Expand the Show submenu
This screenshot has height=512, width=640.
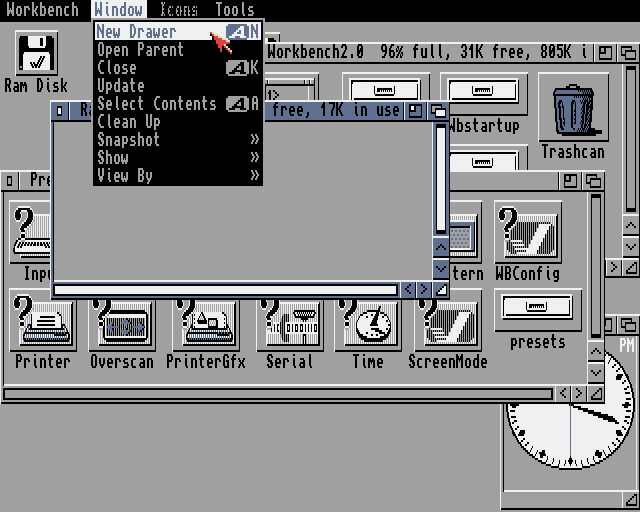pos(178,157)
